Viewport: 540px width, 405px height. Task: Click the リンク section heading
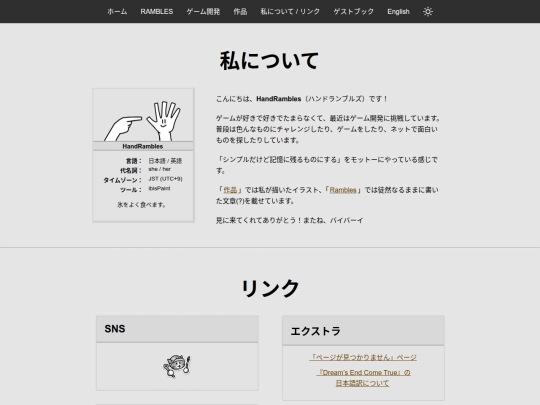click(270, 288)
